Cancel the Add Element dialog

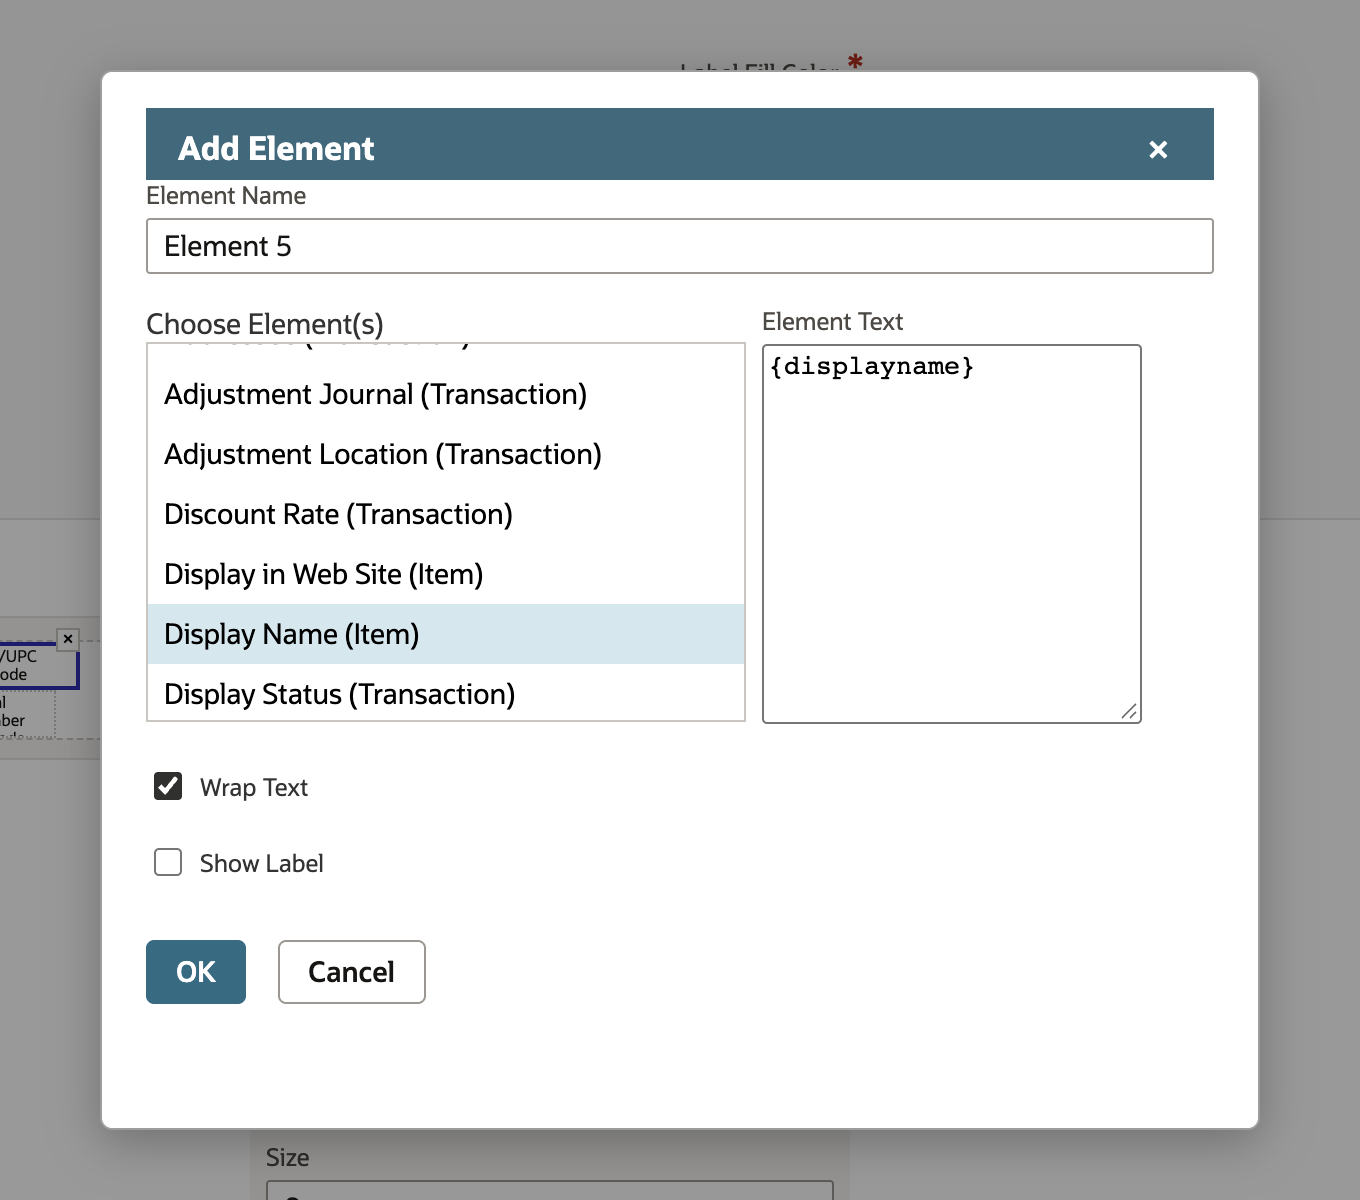352,972
